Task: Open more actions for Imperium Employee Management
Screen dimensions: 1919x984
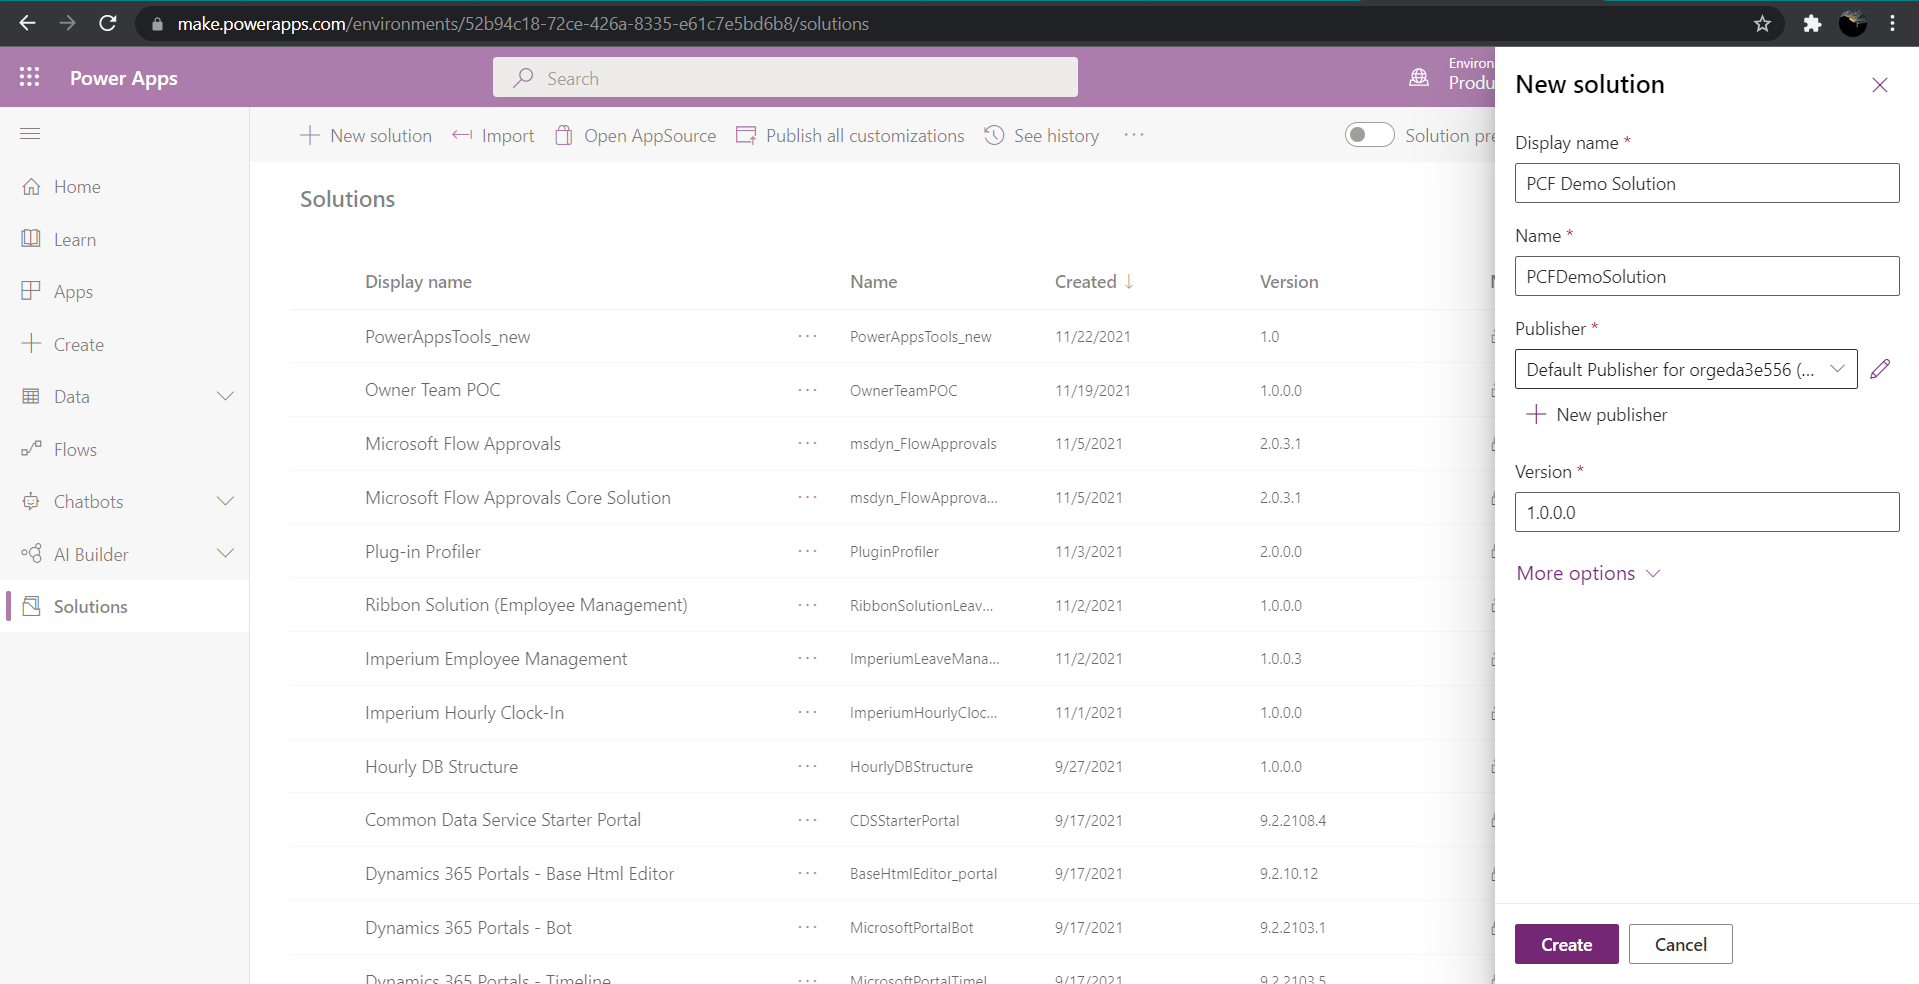Action: (808, 658)
